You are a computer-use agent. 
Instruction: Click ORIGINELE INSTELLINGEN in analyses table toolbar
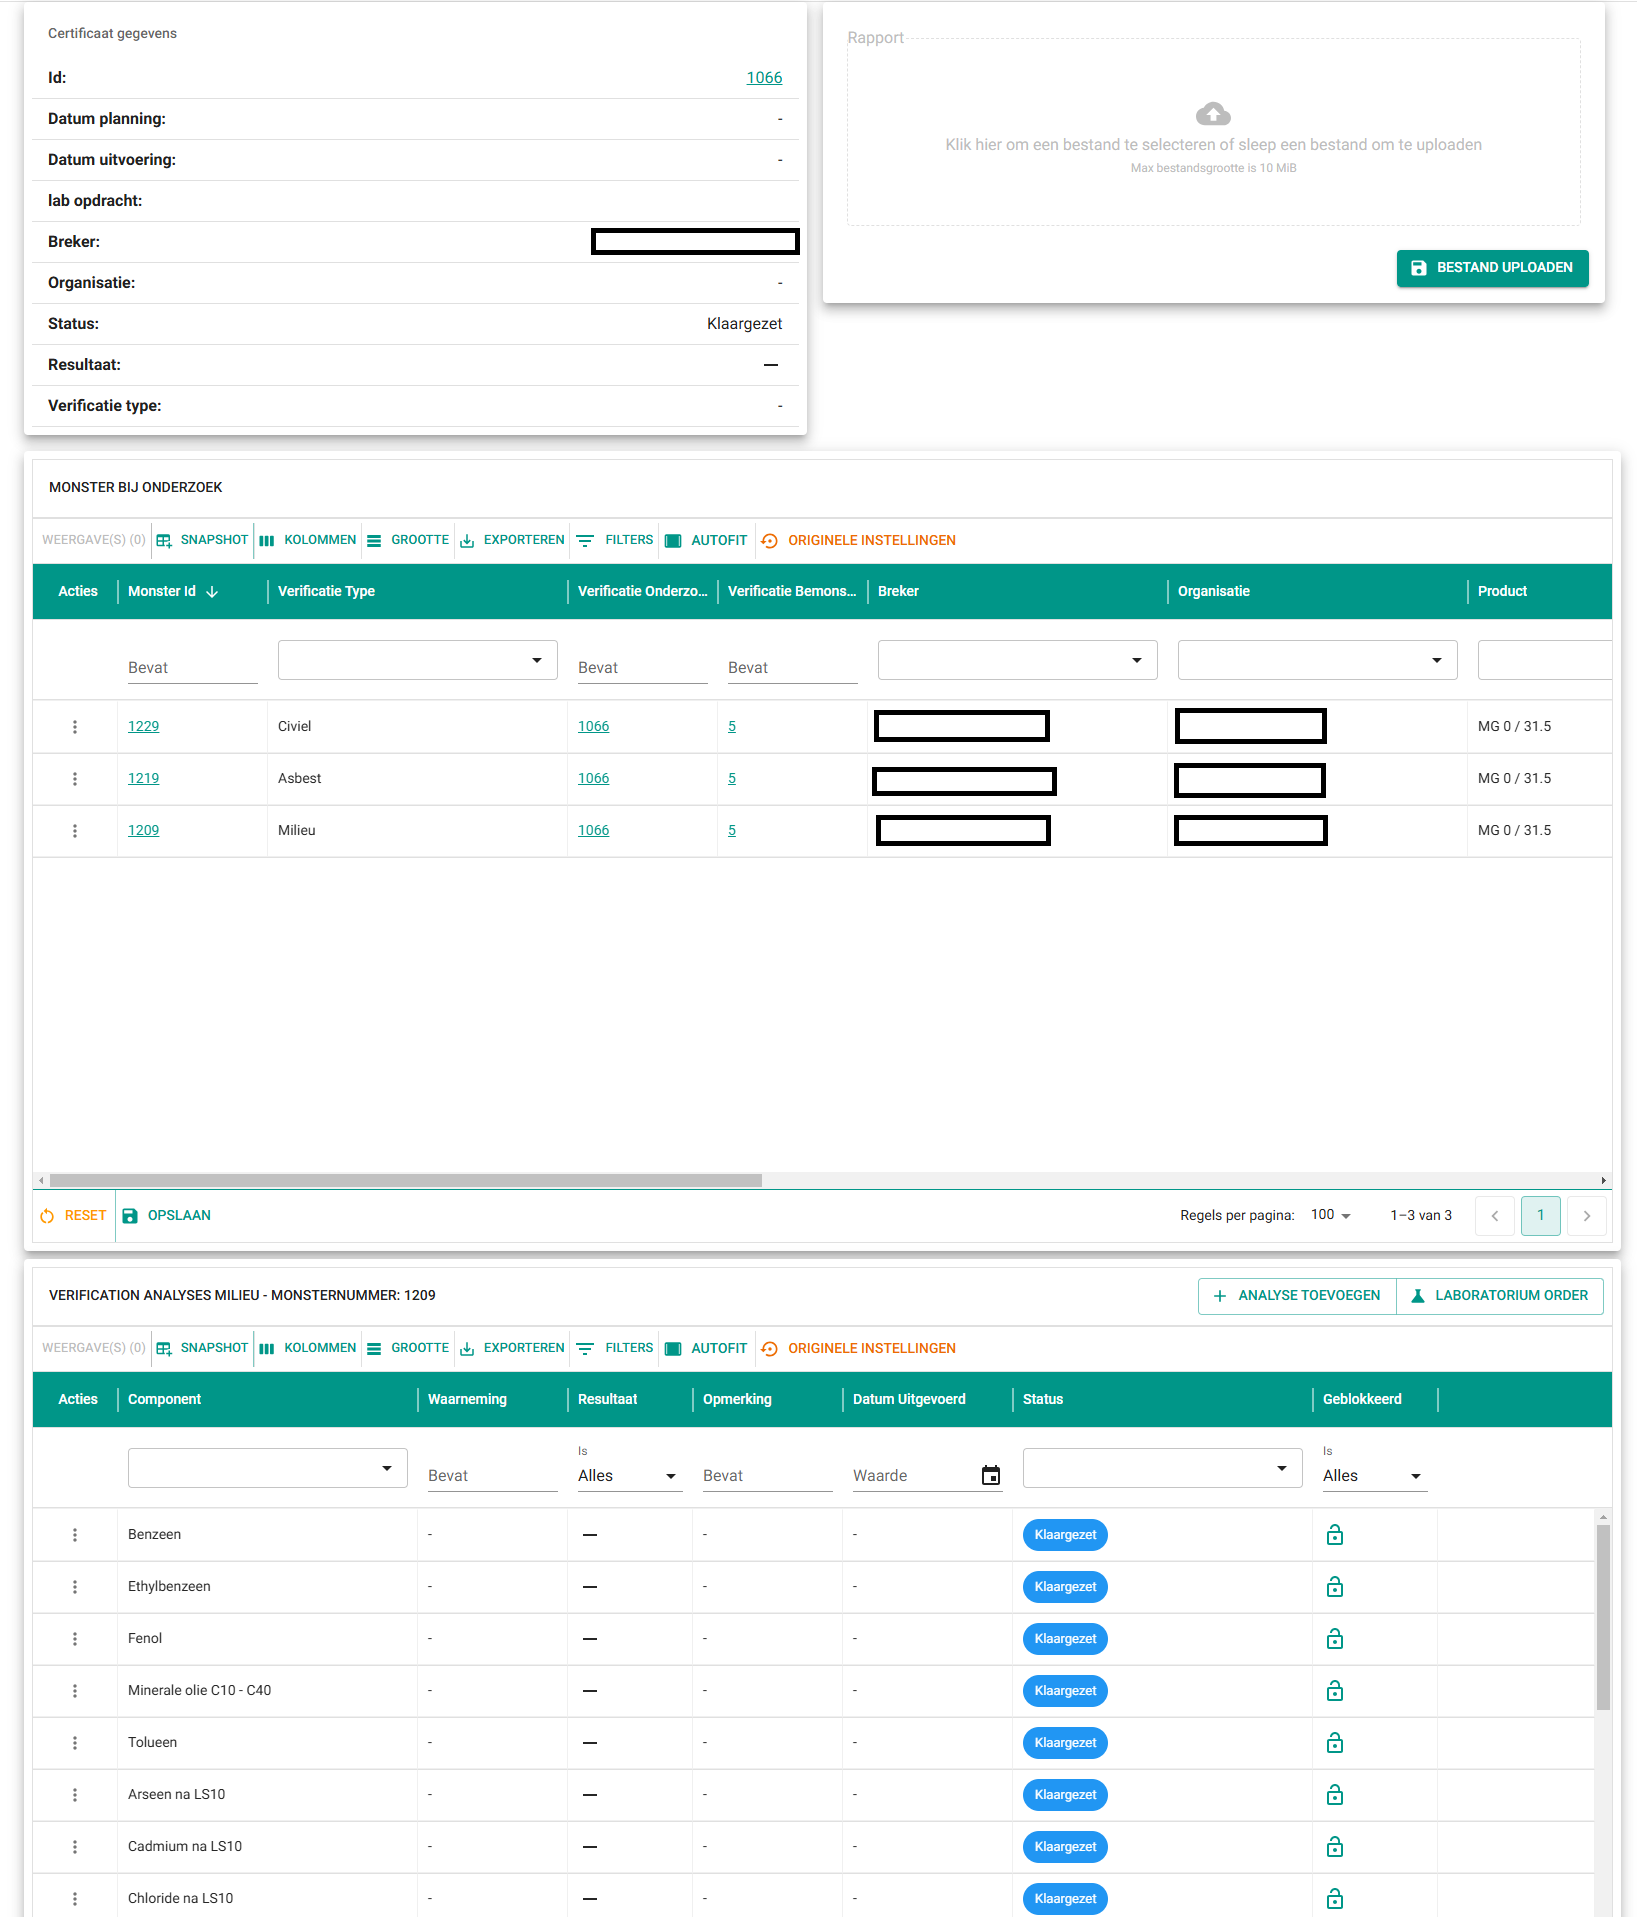pos(858,1348)
